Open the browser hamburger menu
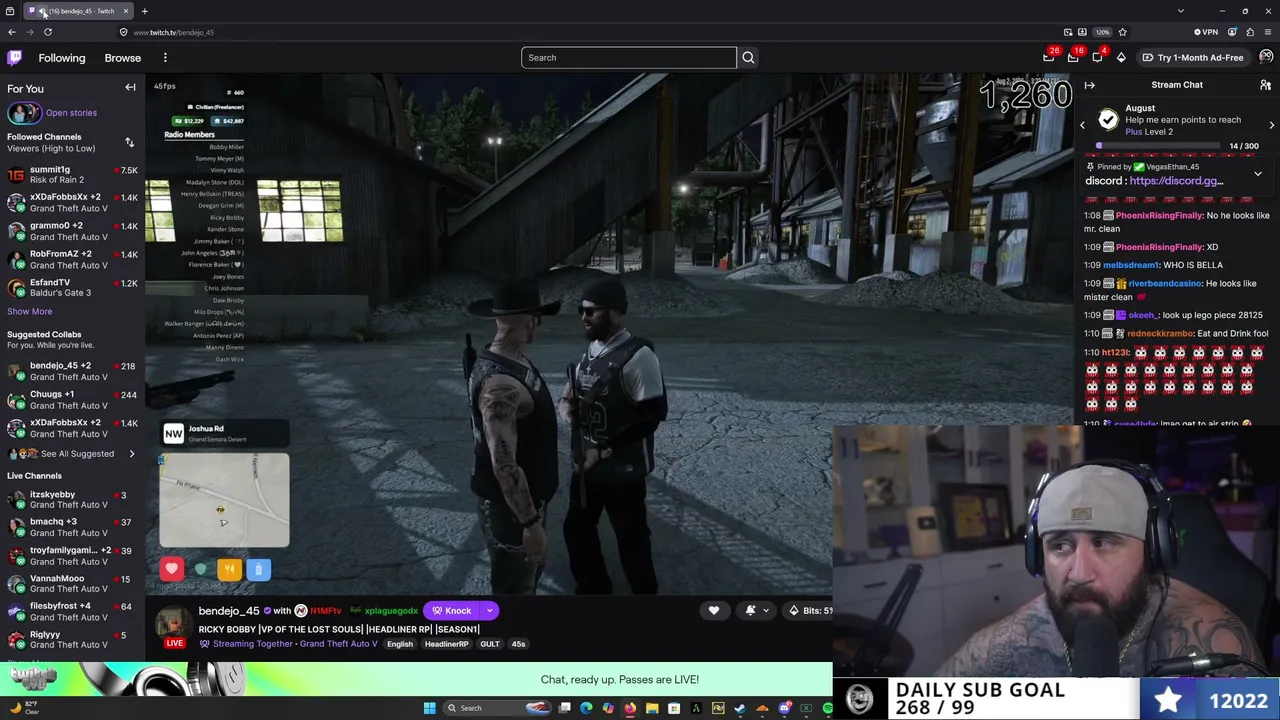This screenshot has width=1280, height=720. 1268,32
